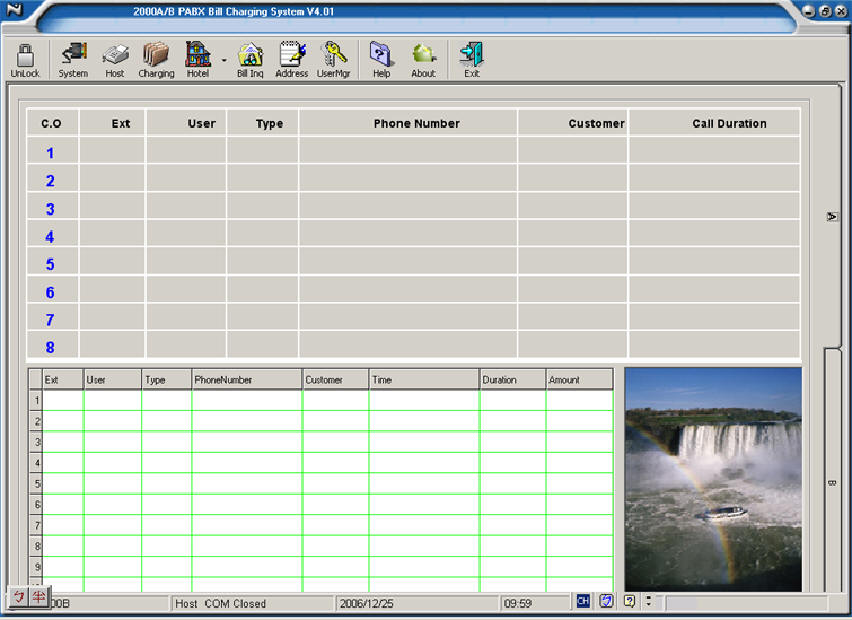The height and width of the screenshot is (620, 852).
Task: Click the Phone Number column header
Action: (416, 124)
